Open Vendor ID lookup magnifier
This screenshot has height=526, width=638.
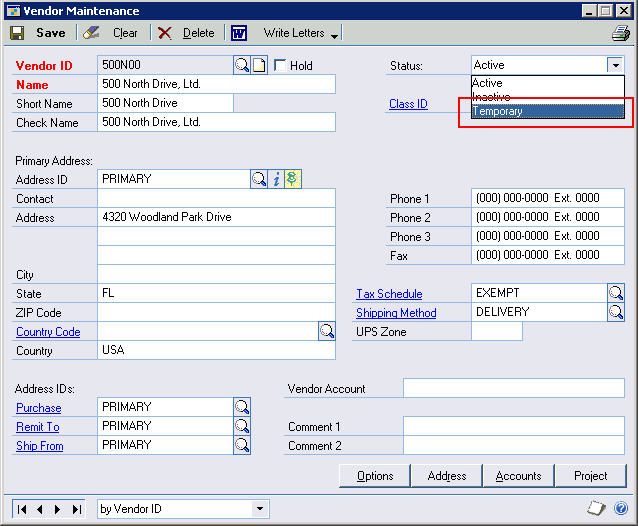[242, 65]
